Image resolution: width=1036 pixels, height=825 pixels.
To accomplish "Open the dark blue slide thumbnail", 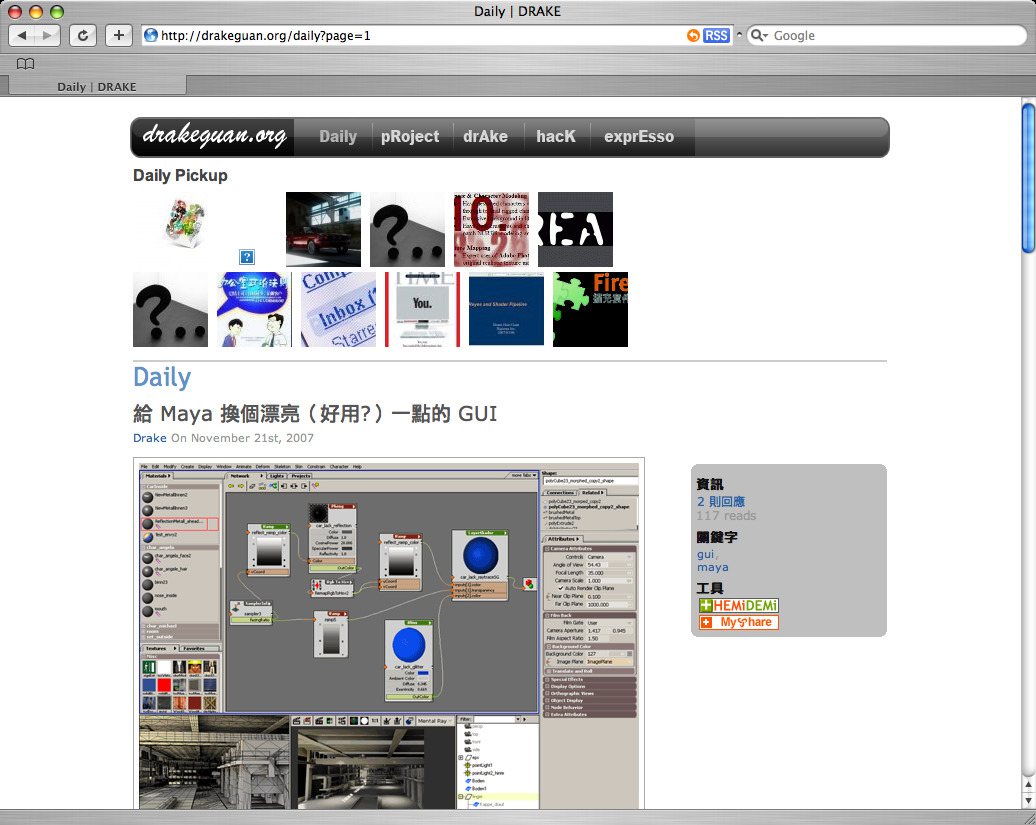I will click(x=506, y=309).
